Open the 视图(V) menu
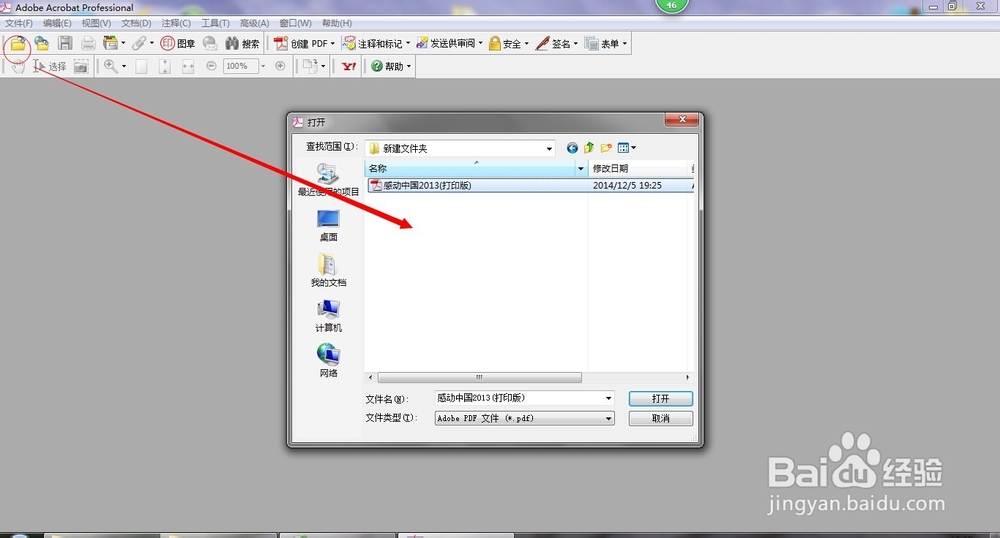This screenshot has width=1000, height=538. click(x=96, y=23)
